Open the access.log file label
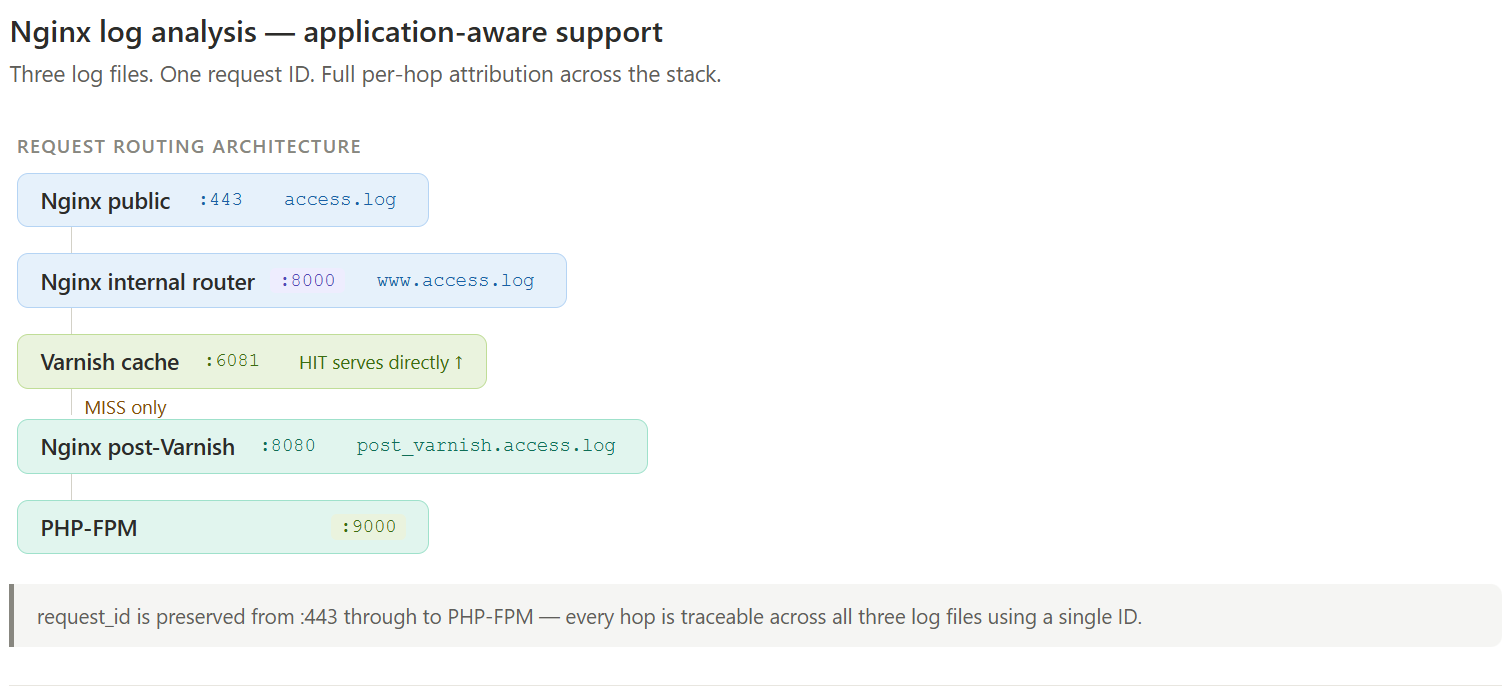This screenshot has height=692, width=1507. [x=340, y=200]
